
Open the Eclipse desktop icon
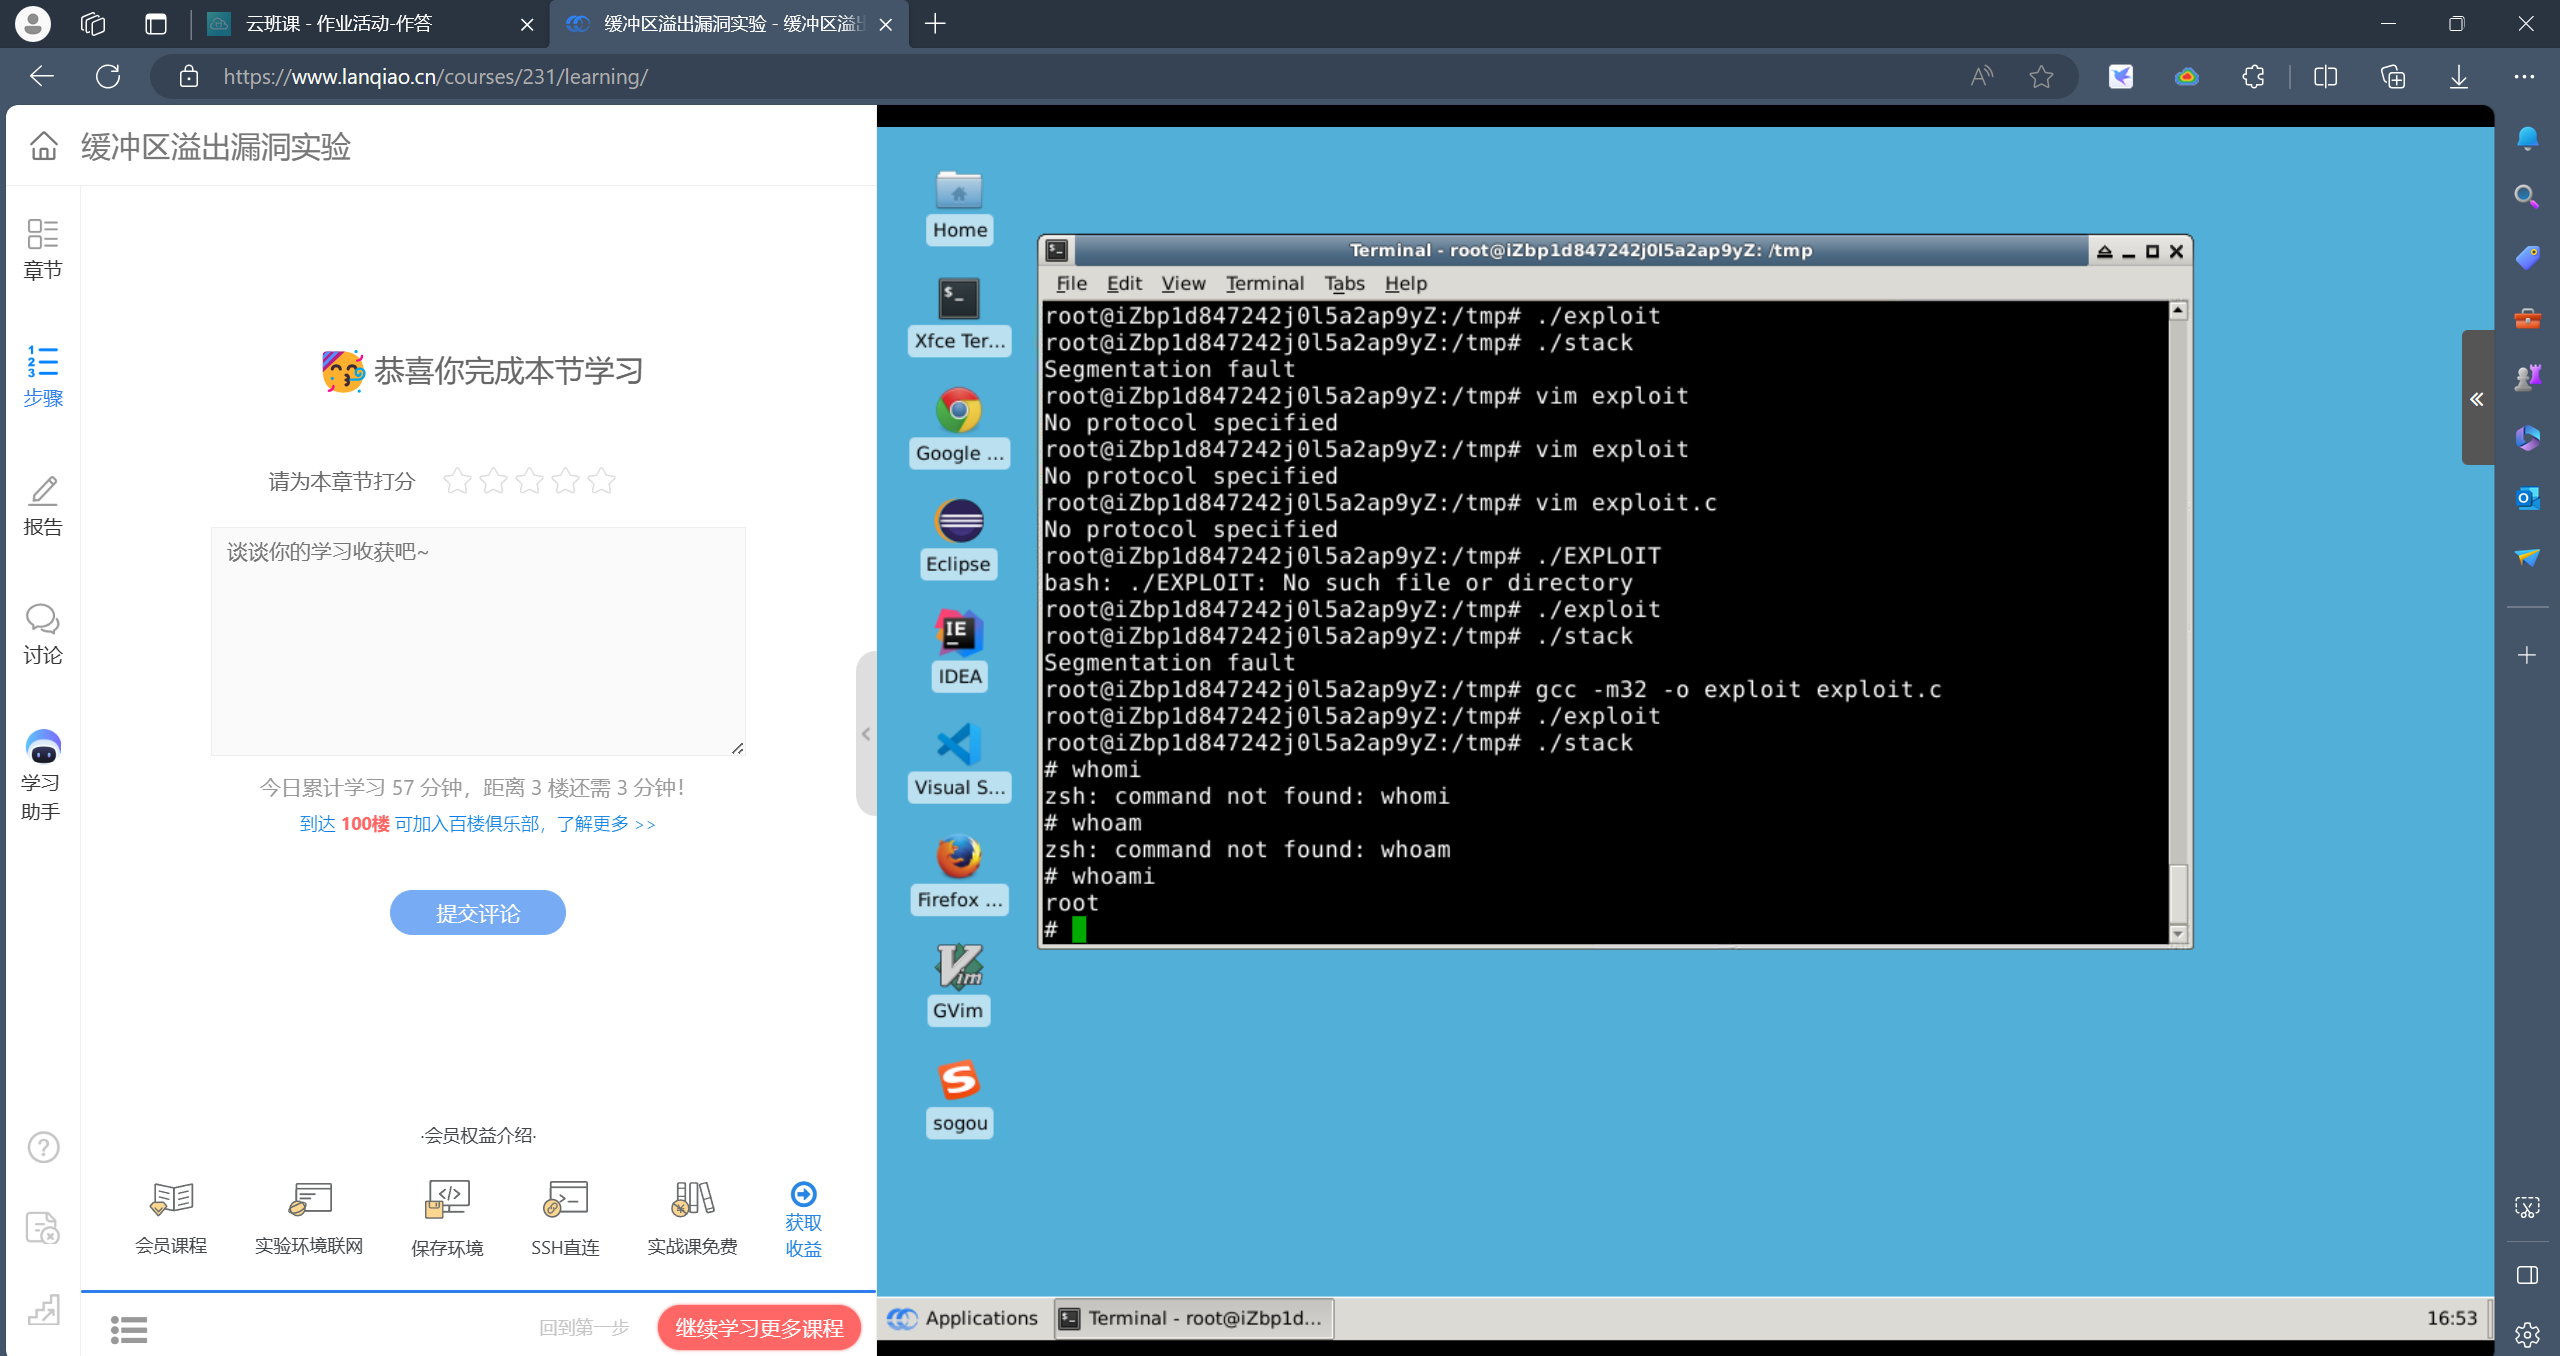(958, 522)
